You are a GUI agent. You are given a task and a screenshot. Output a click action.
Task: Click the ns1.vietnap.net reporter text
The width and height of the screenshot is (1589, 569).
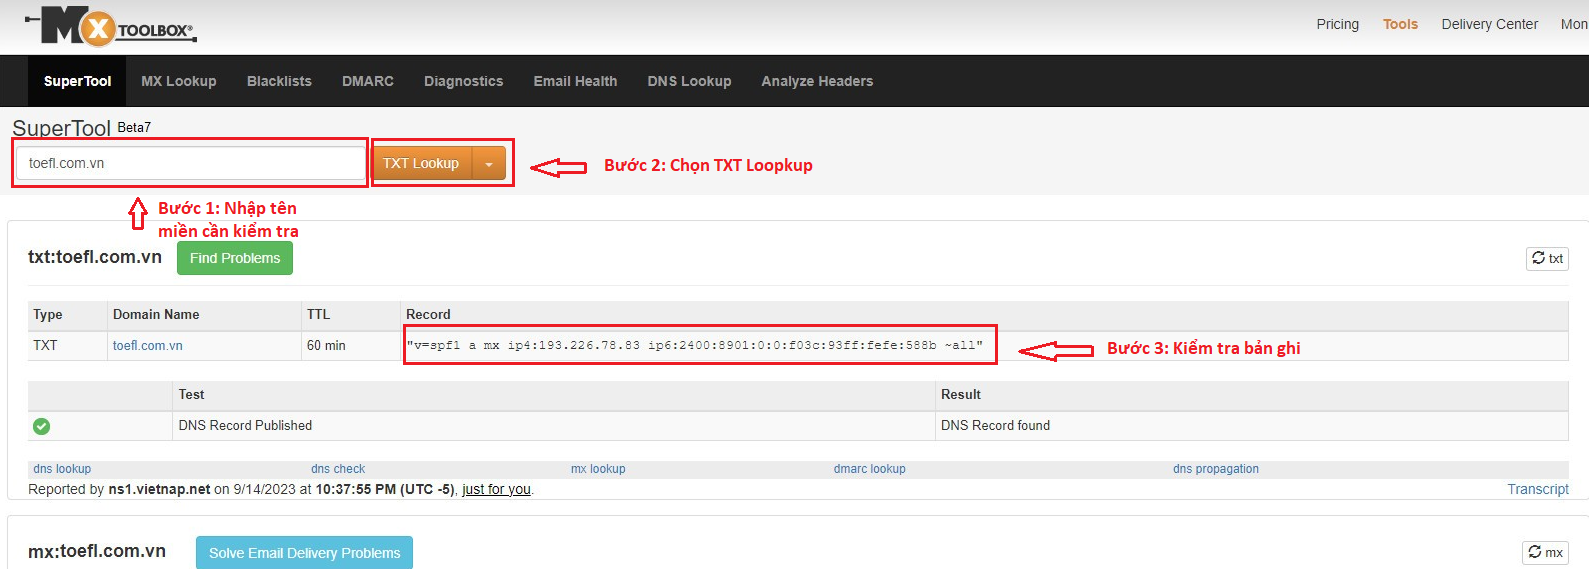[x=159, y=489]
